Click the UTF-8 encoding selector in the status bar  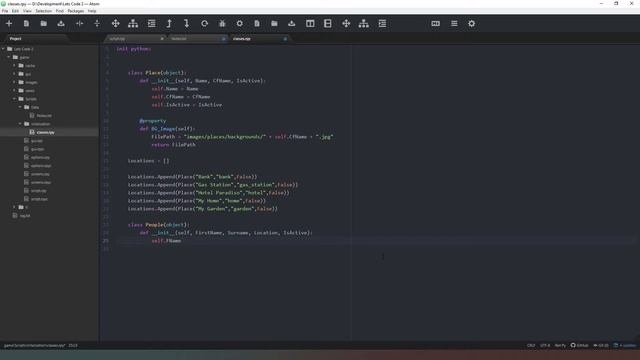(545, 345)
